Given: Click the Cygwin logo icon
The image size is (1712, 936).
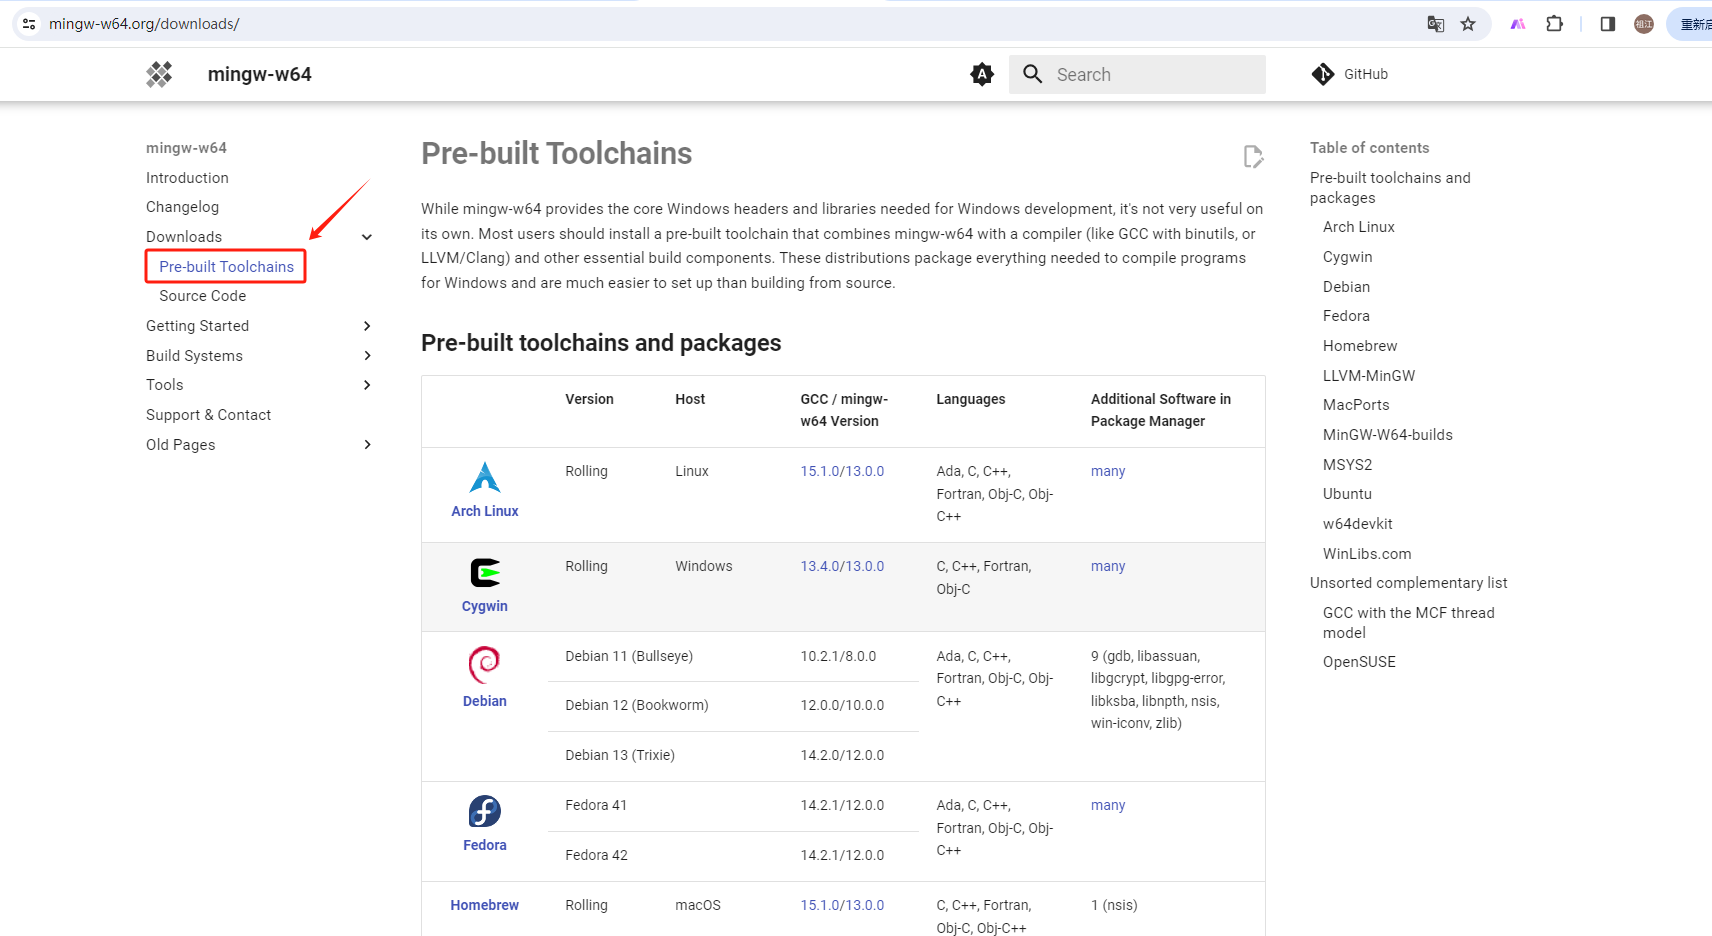Looking at the screenshot, I should click(x=485, y=573).
